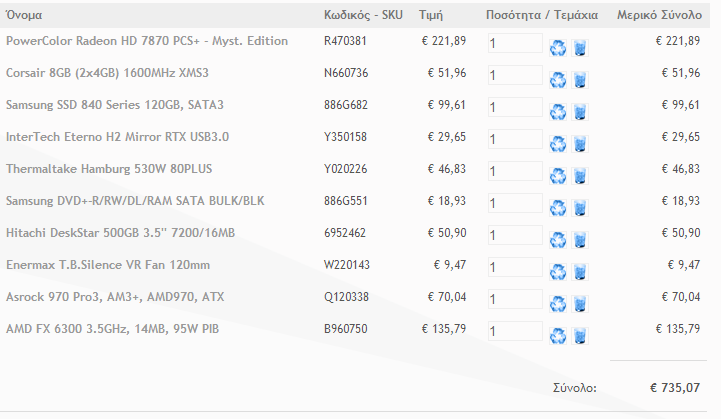Remove InterTech Eterno H2 case item
Viewport: 721px width, 419px height.
pyautogui.click(x=580, y=144)
